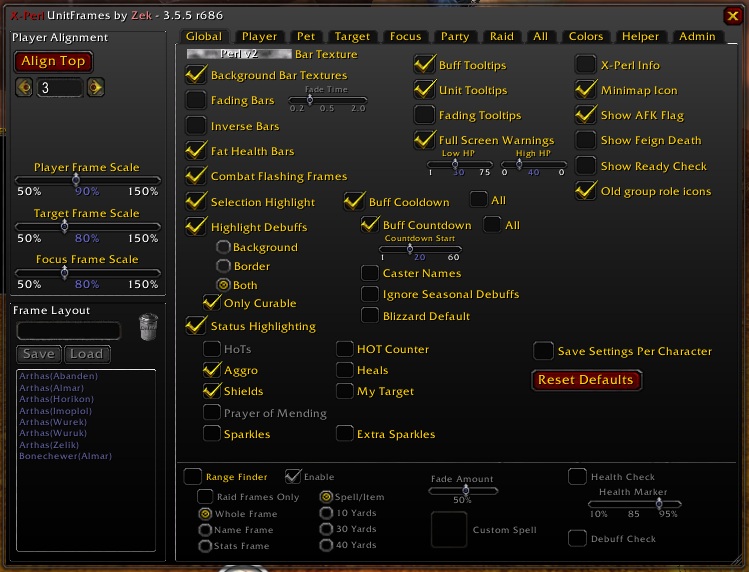Uncheck Fat Health Bars option

(x=196, y=150)
